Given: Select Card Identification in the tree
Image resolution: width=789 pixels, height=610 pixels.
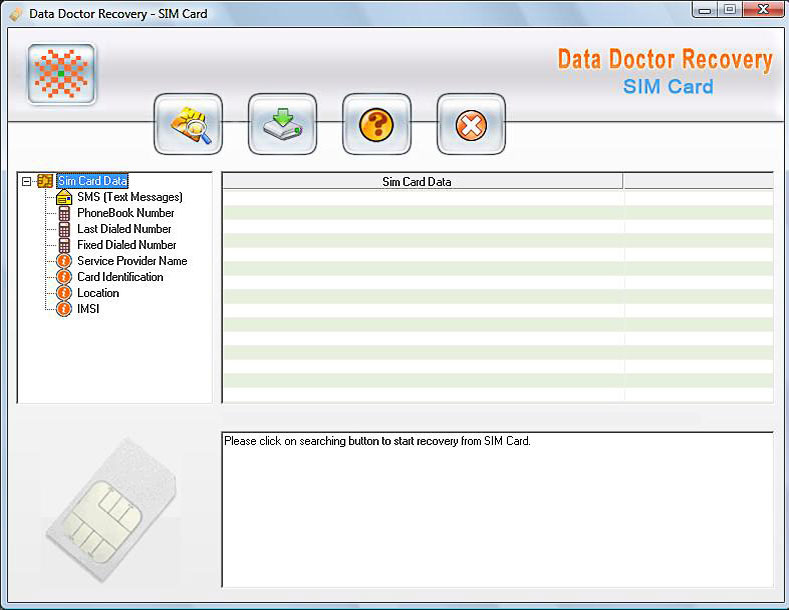Looking at the screenshot, I should click(x=120, y=277).
